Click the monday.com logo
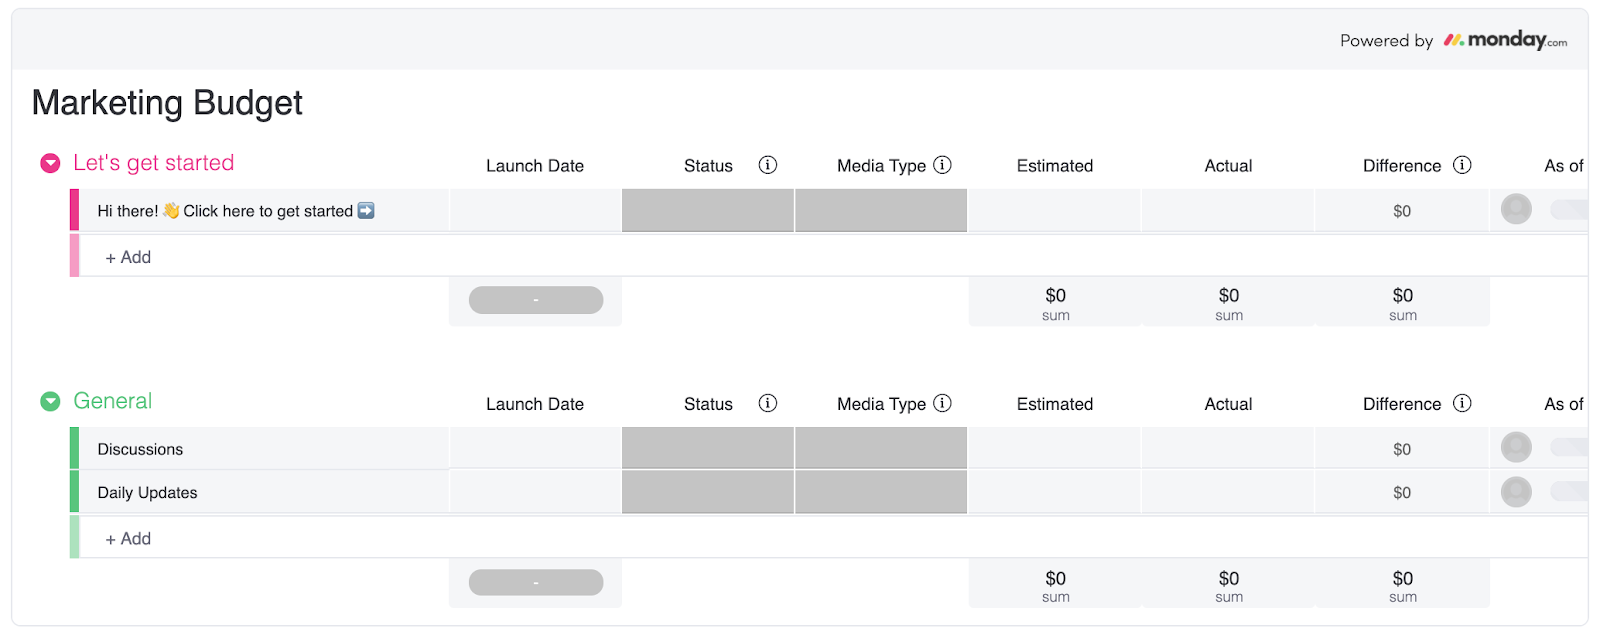 coord(1505,40)
